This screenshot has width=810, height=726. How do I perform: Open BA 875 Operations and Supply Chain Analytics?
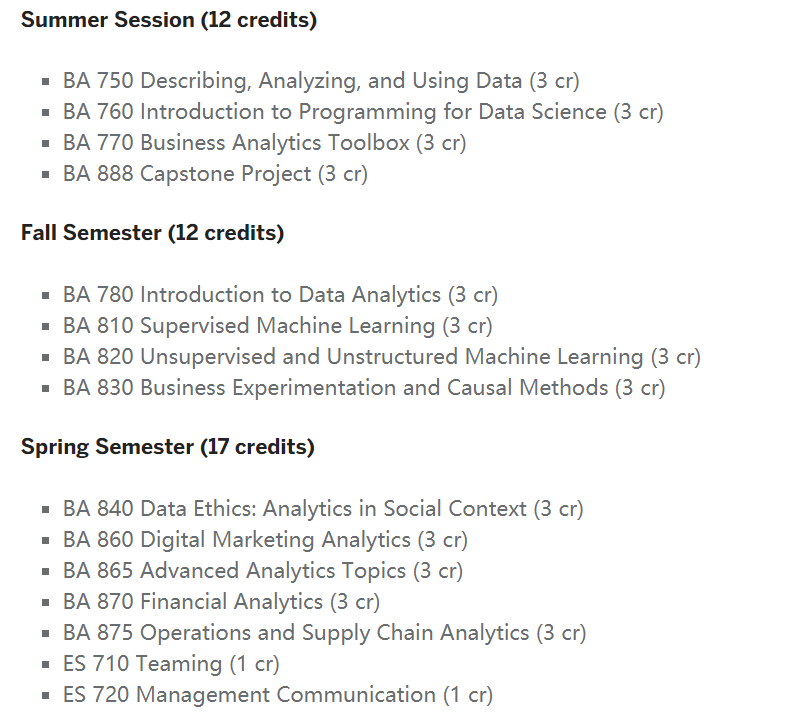(x=324, y=633)
